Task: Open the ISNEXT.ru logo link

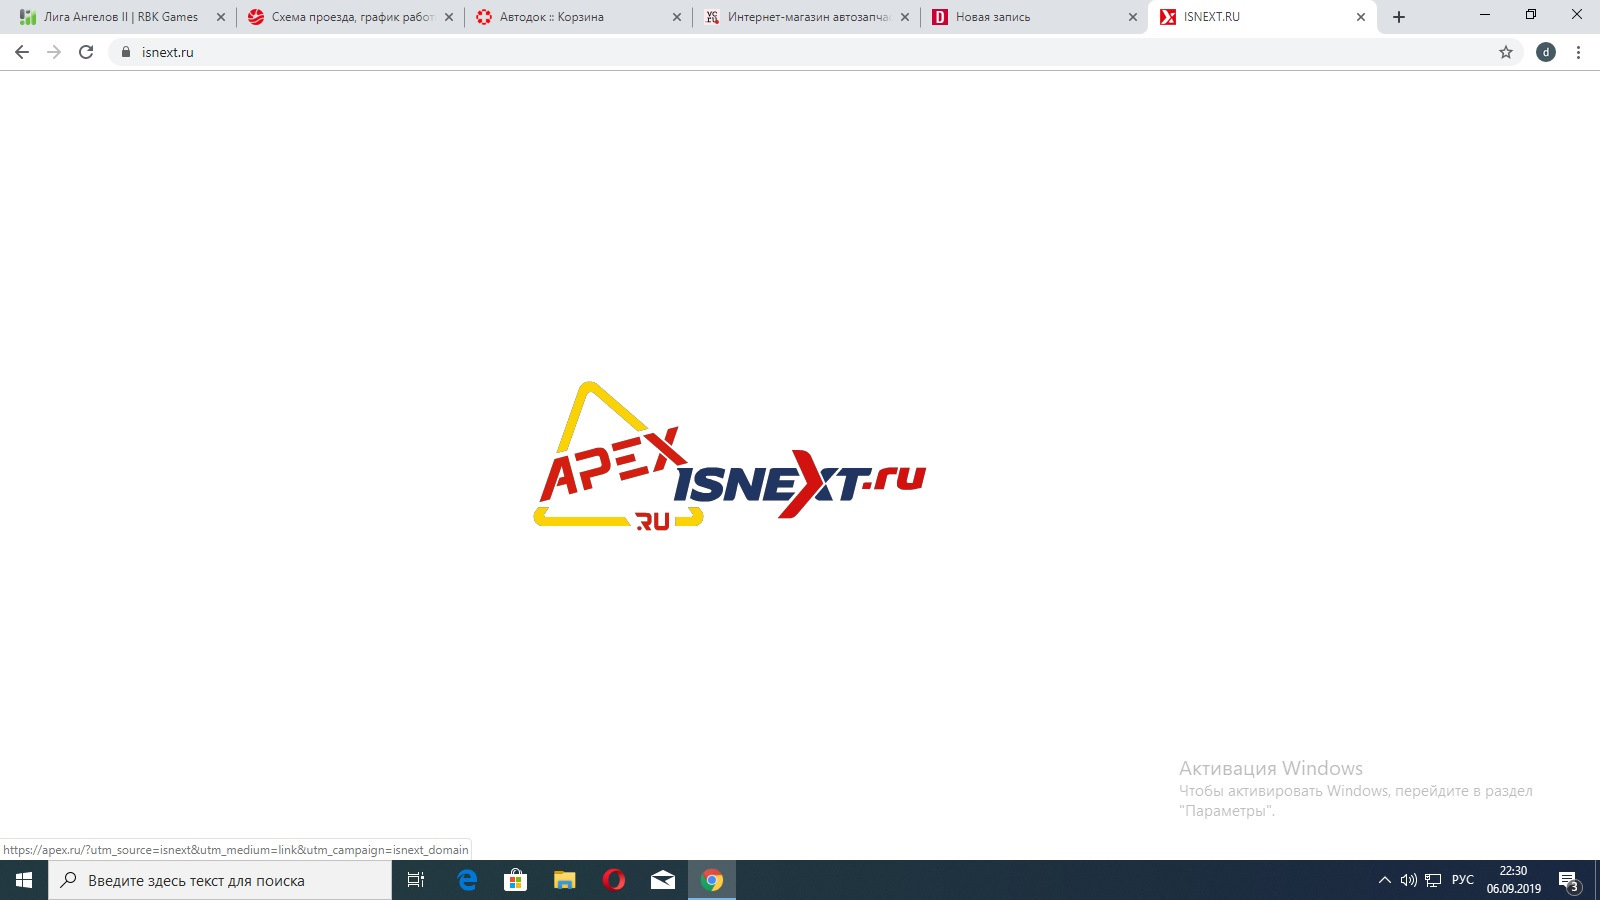Action: click(x=800, y=484)
